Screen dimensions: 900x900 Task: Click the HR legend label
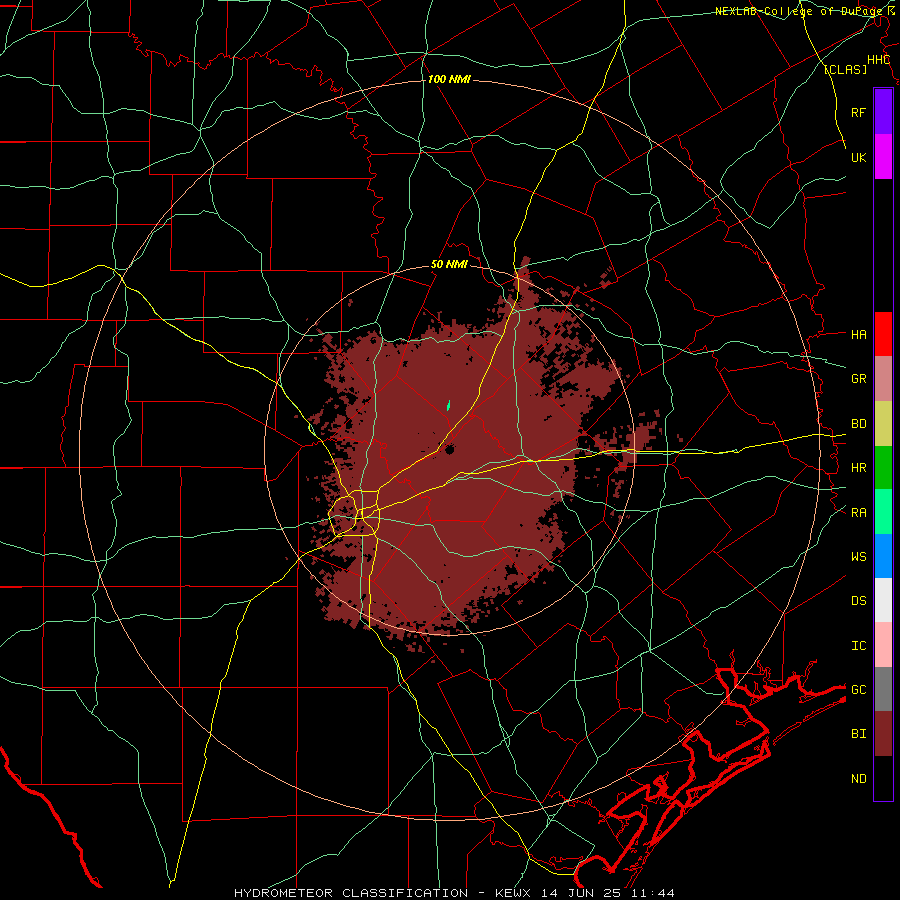[x=859, y=468]
